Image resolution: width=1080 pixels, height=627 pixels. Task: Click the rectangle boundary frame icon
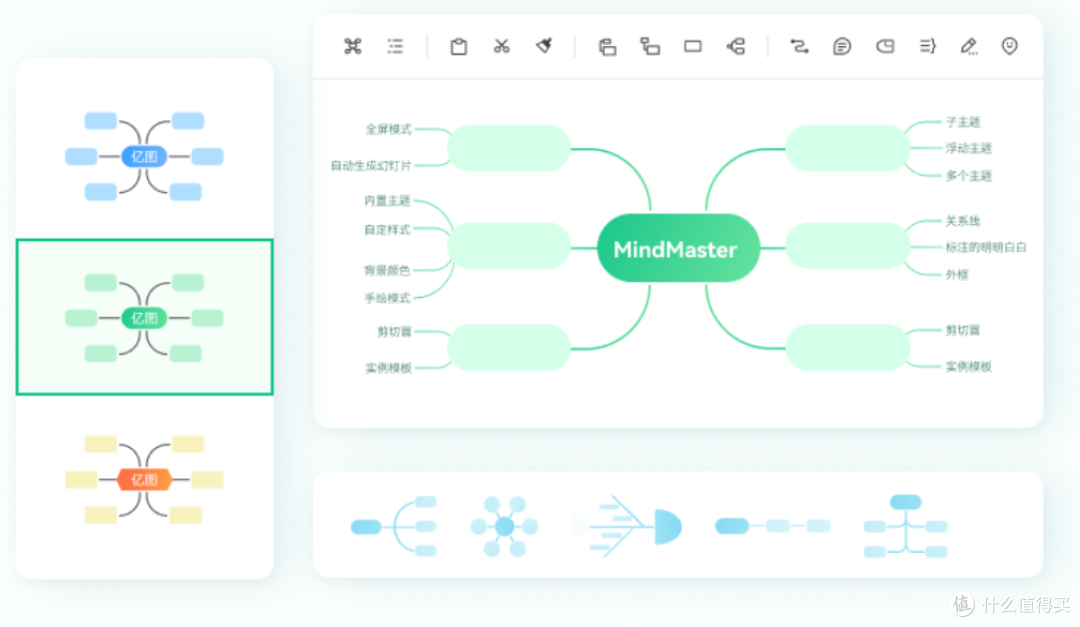coord(692,46)
